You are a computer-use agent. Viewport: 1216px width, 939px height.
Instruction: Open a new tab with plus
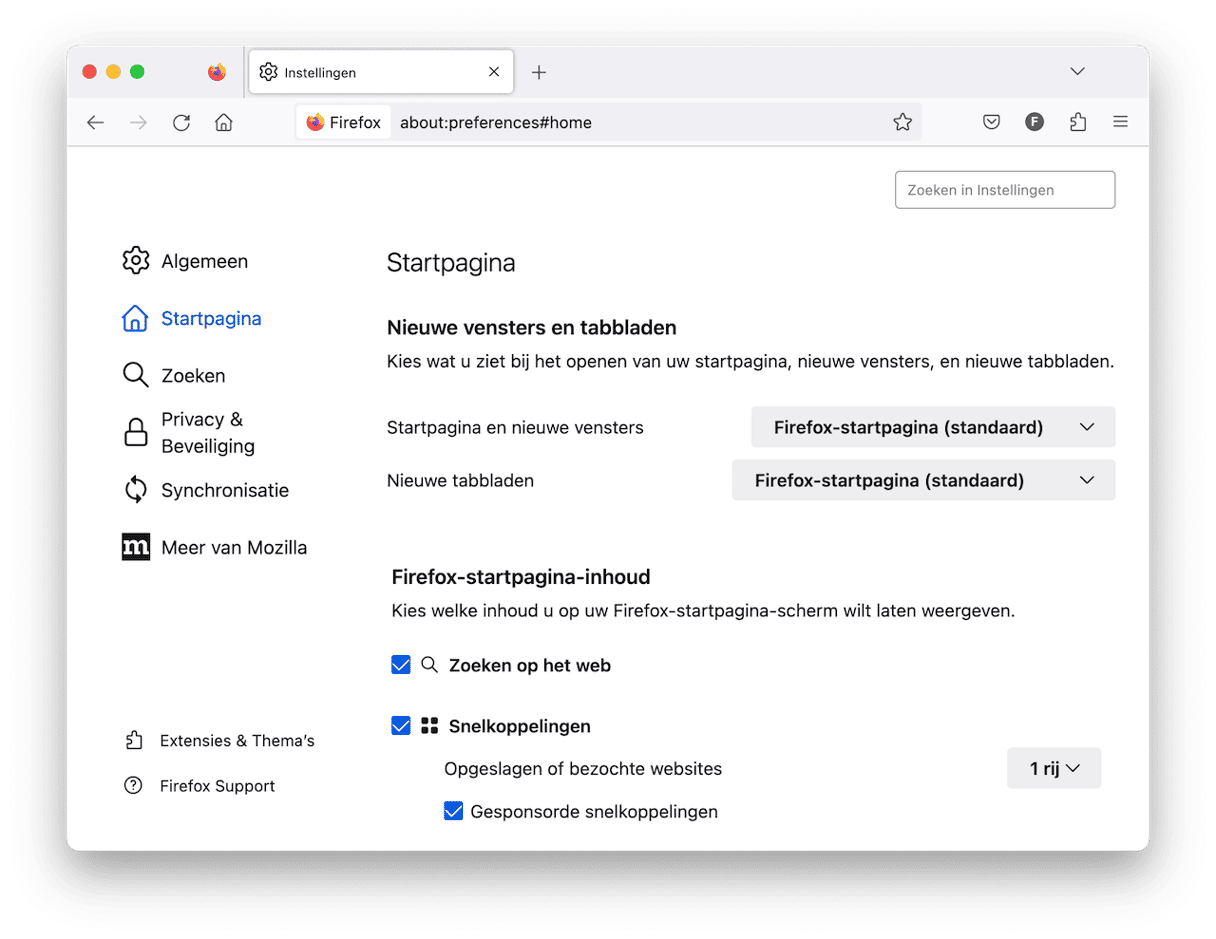(539, 72)
